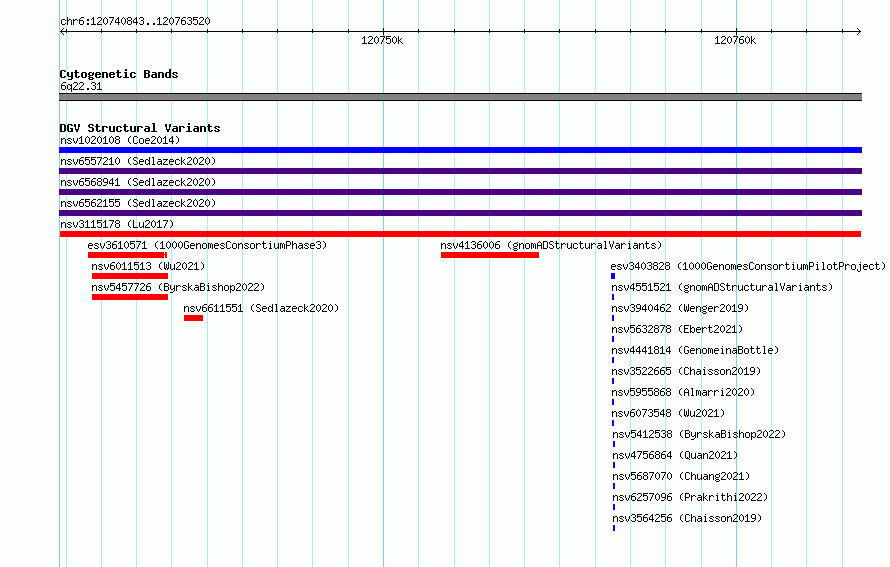Open nsv6257096 (Prakrithi2022) label
Image resolution: width=890 pixels, height=567 pixels.
[x=690, y=497]
